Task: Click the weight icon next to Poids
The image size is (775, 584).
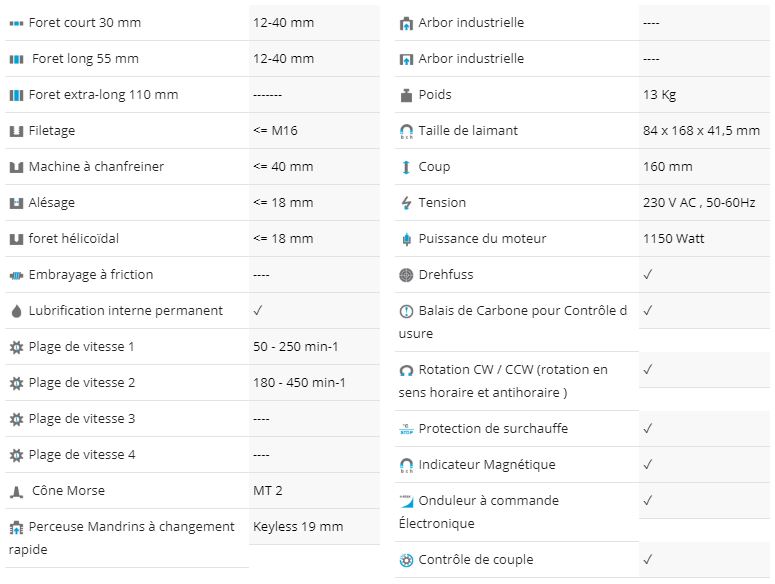Action: (x=406, y=95)
